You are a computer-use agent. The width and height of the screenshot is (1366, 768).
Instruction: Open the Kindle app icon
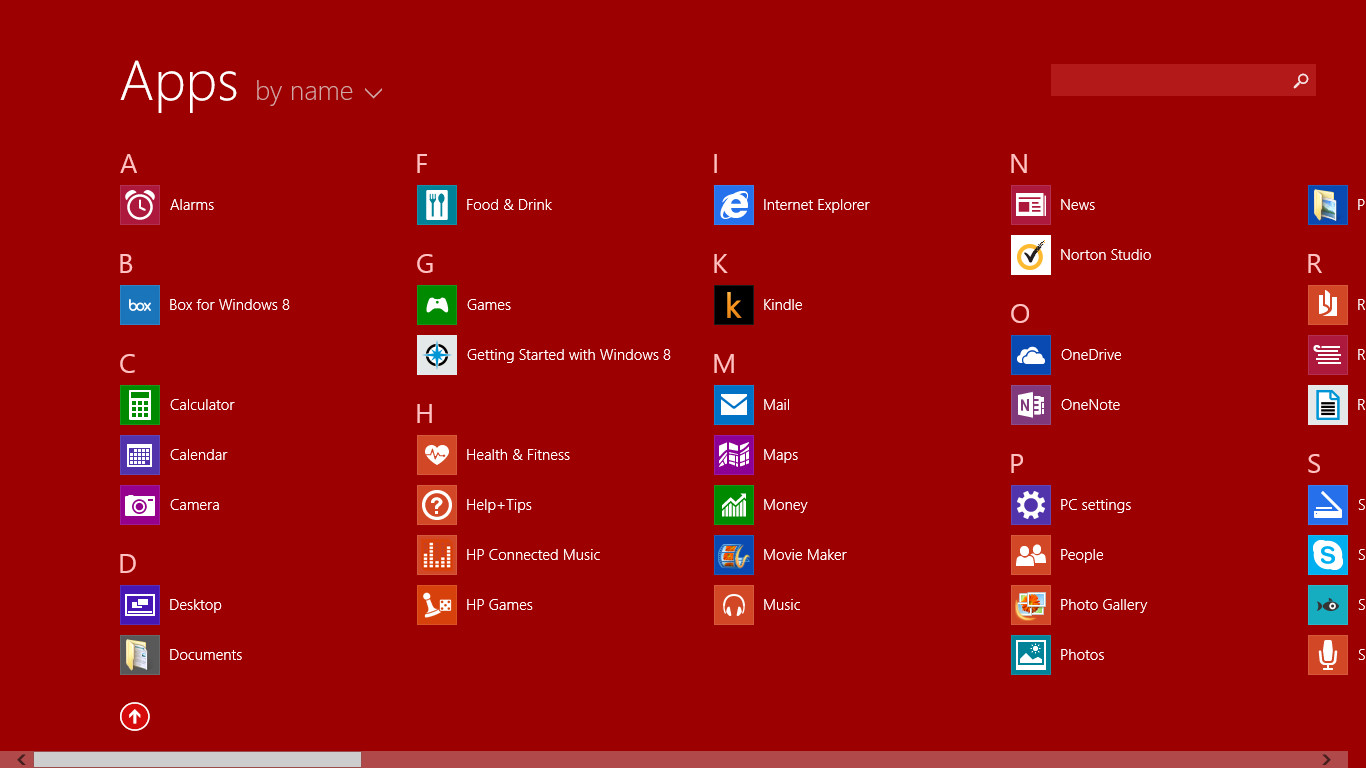point(734,305)
